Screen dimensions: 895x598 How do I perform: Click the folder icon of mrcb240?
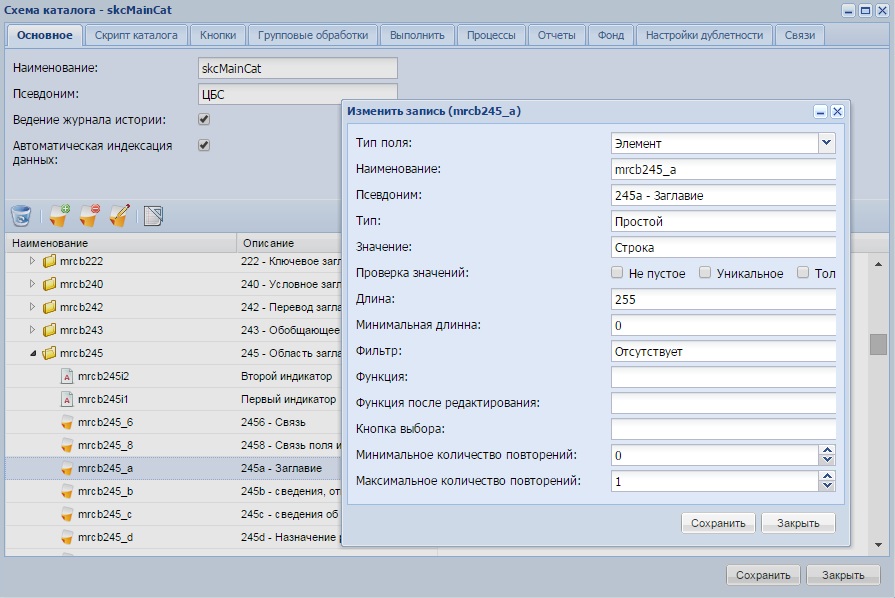click(50, 284)
